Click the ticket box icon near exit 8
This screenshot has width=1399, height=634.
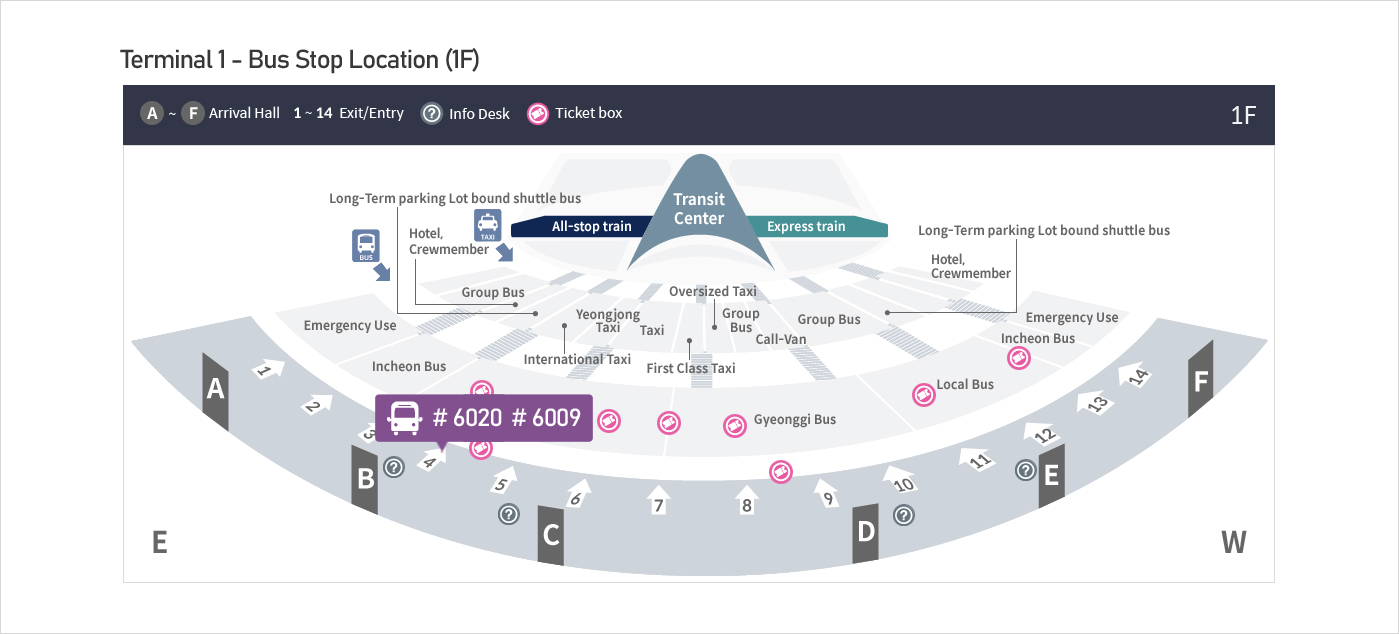(x=780, y=471)
